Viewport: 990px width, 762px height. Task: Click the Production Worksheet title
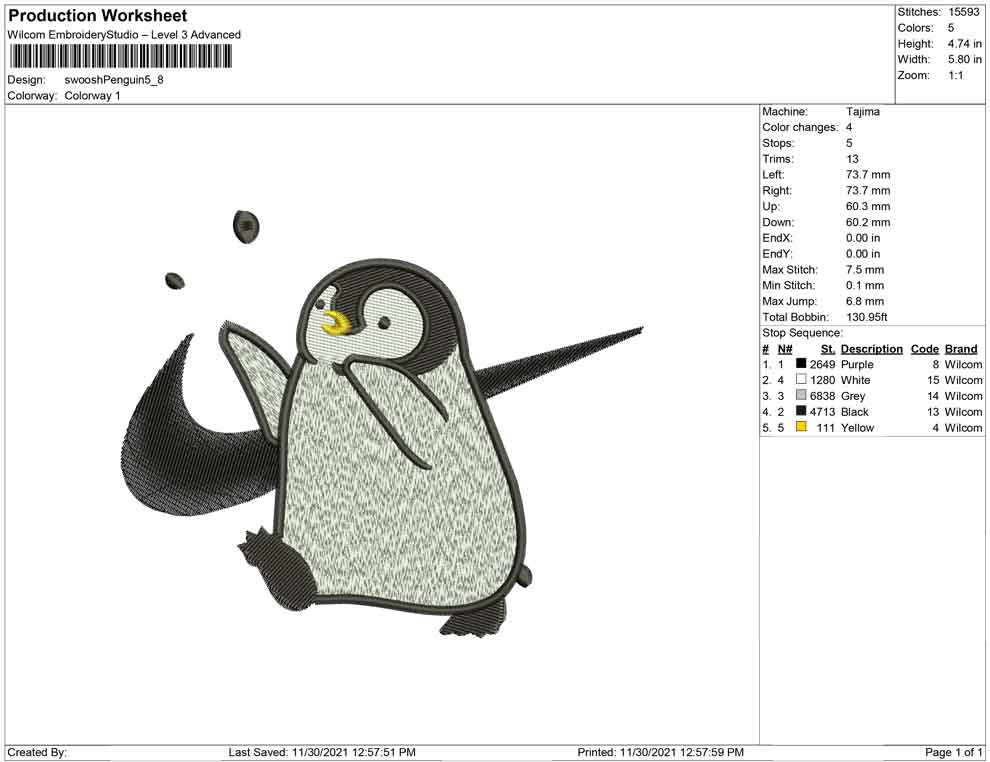(x=98, y=16)
